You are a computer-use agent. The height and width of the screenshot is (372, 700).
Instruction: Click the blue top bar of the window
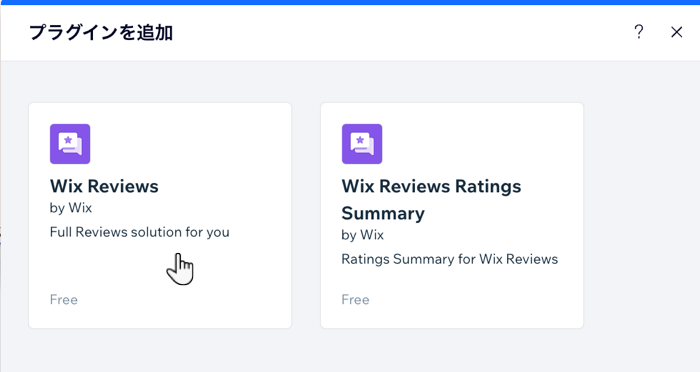point(350,2)
